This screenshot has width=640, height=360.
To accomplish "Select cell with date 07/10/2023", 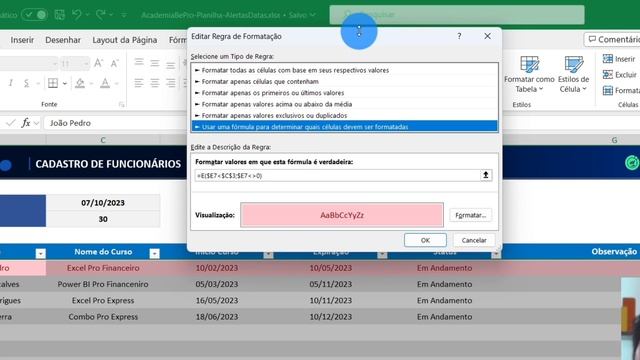I will click(103, 203).
